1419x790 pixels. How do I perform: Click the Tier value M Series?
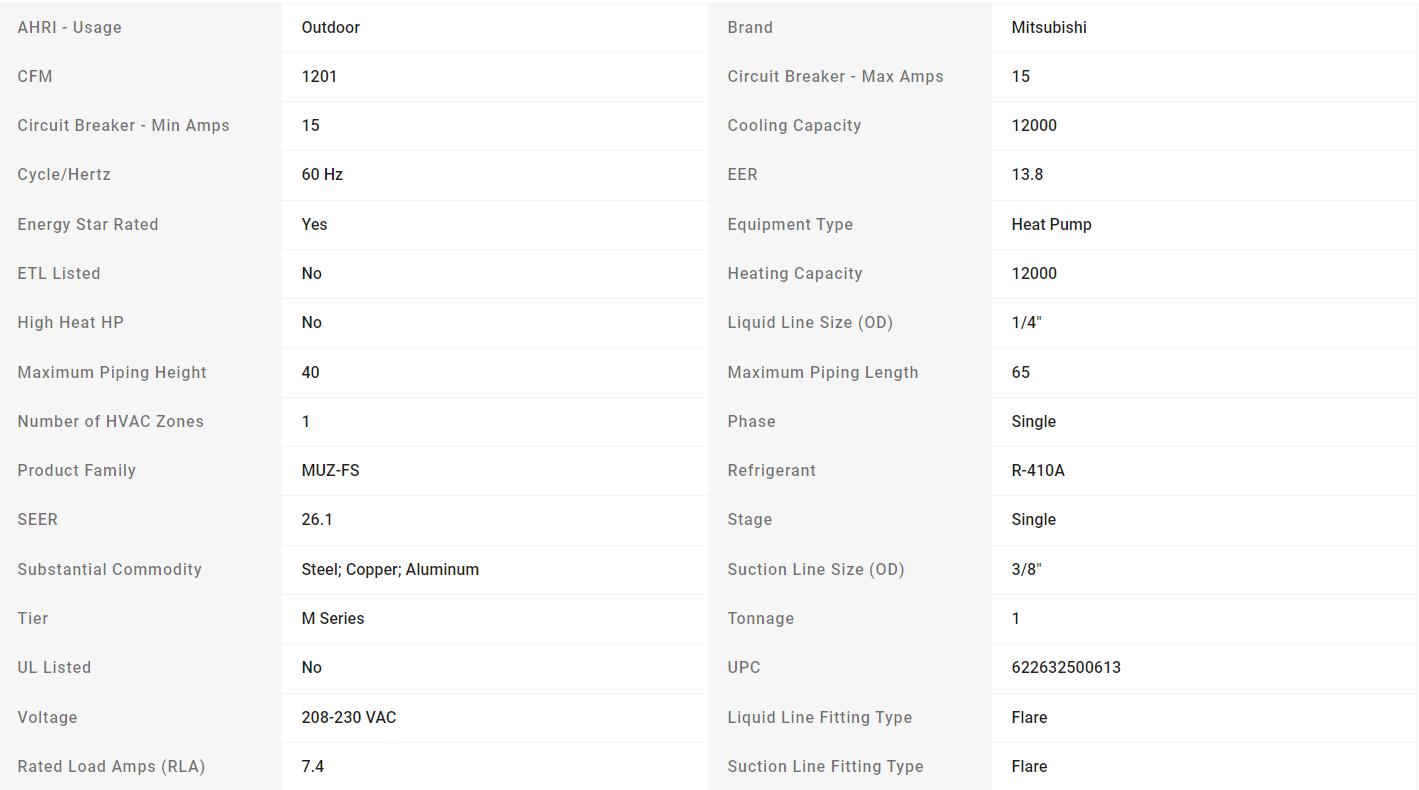click(x=333, y=618)
